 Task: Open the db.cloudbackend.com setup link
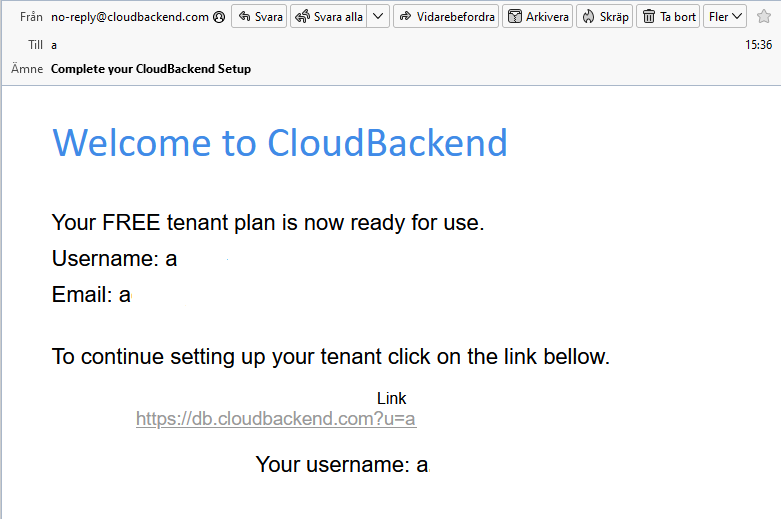pos(276,419)
